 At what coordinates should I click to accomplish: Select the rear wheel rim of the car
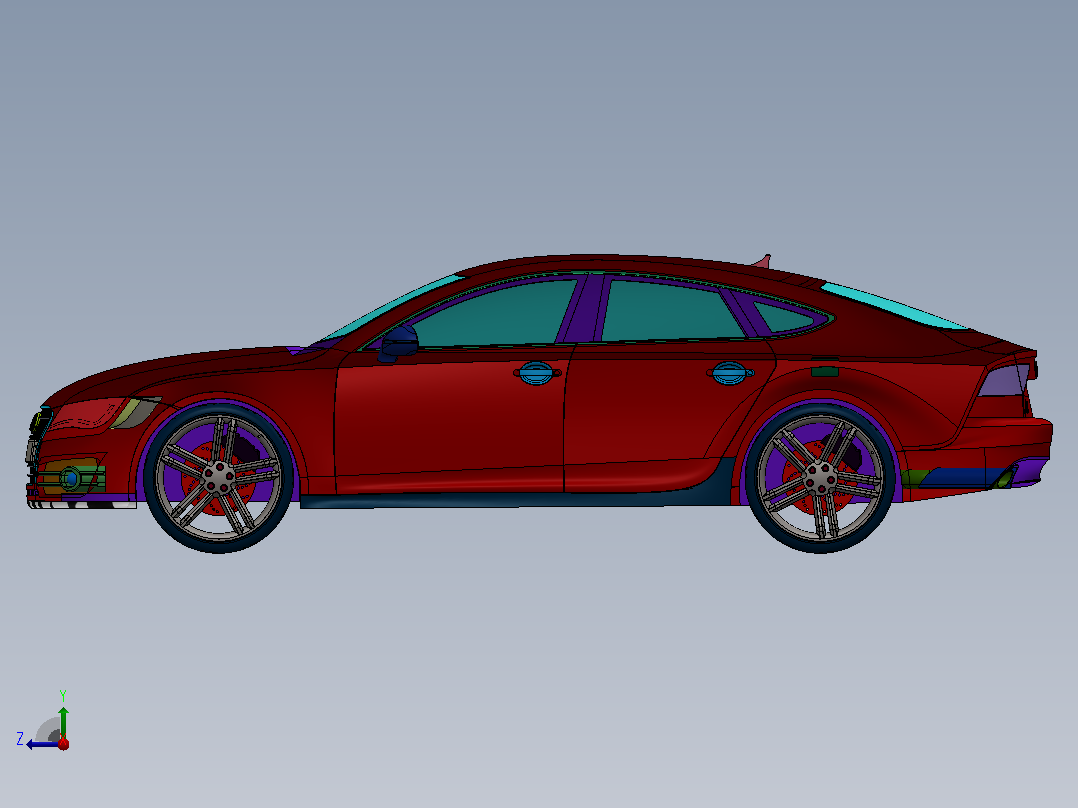pos(820,478)
